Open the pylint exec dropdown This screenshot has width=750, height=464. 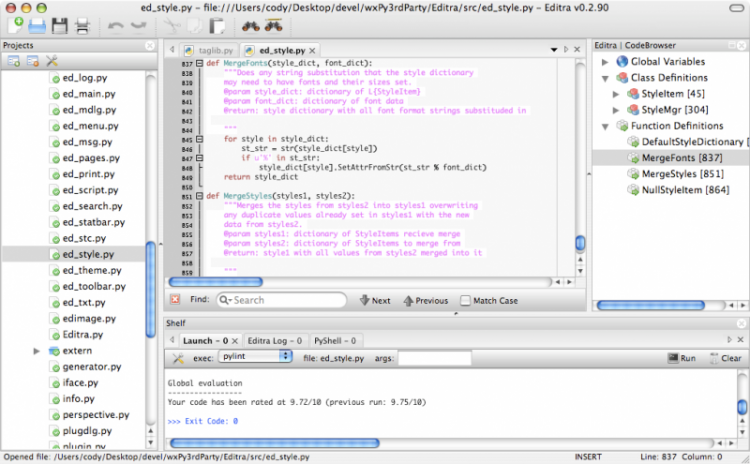(255, 356)
